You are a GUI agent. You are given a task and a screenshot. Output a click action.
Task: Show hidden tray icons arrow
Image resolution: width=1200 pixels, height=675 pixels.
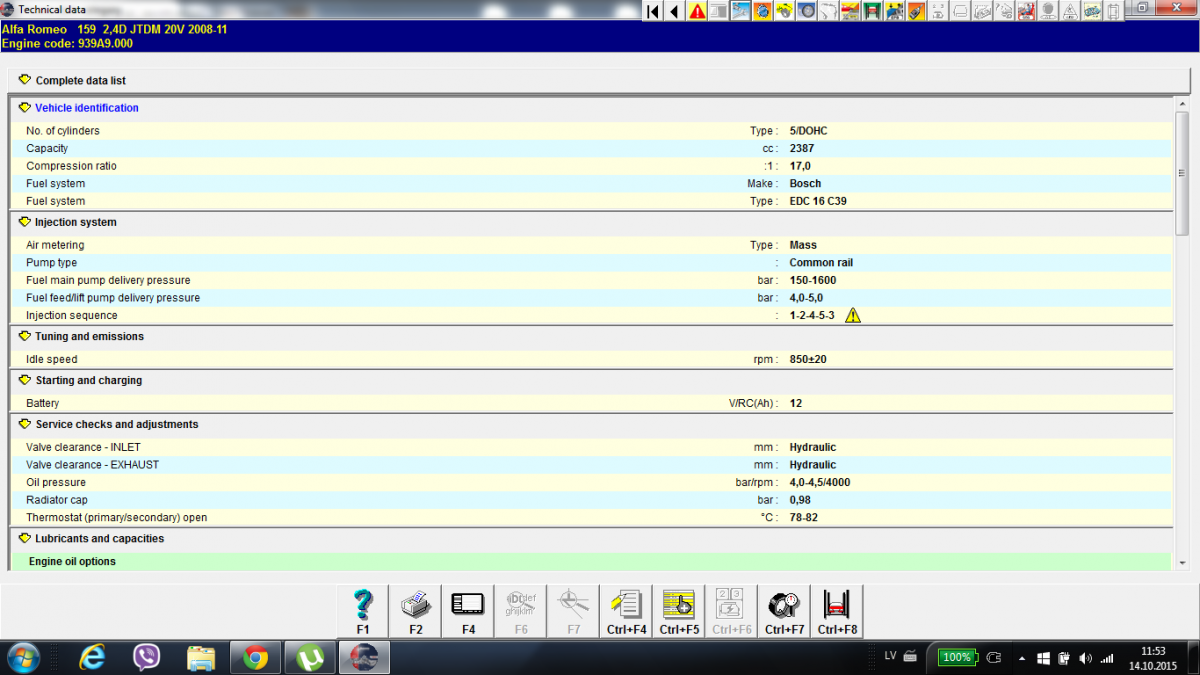coord(1022,658)
